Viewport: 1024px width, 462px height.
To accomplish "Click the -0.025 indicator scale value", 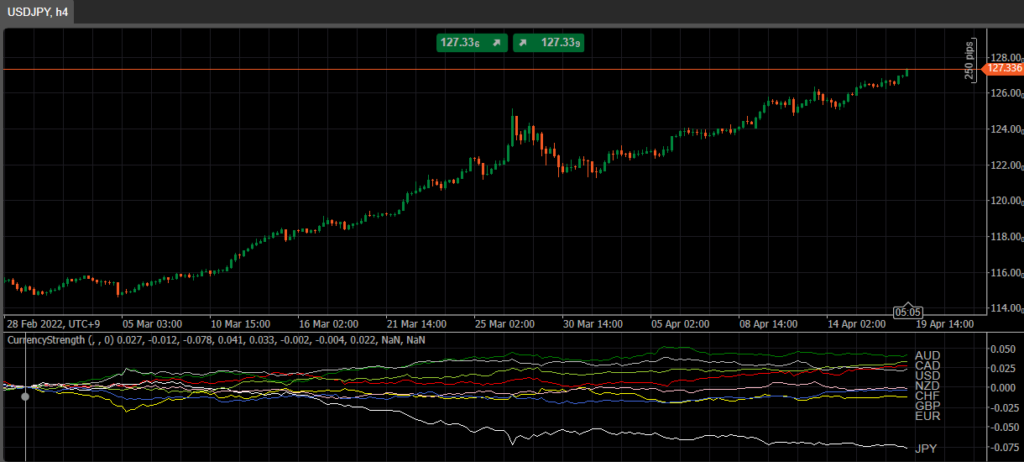I will click(1003, 408).
